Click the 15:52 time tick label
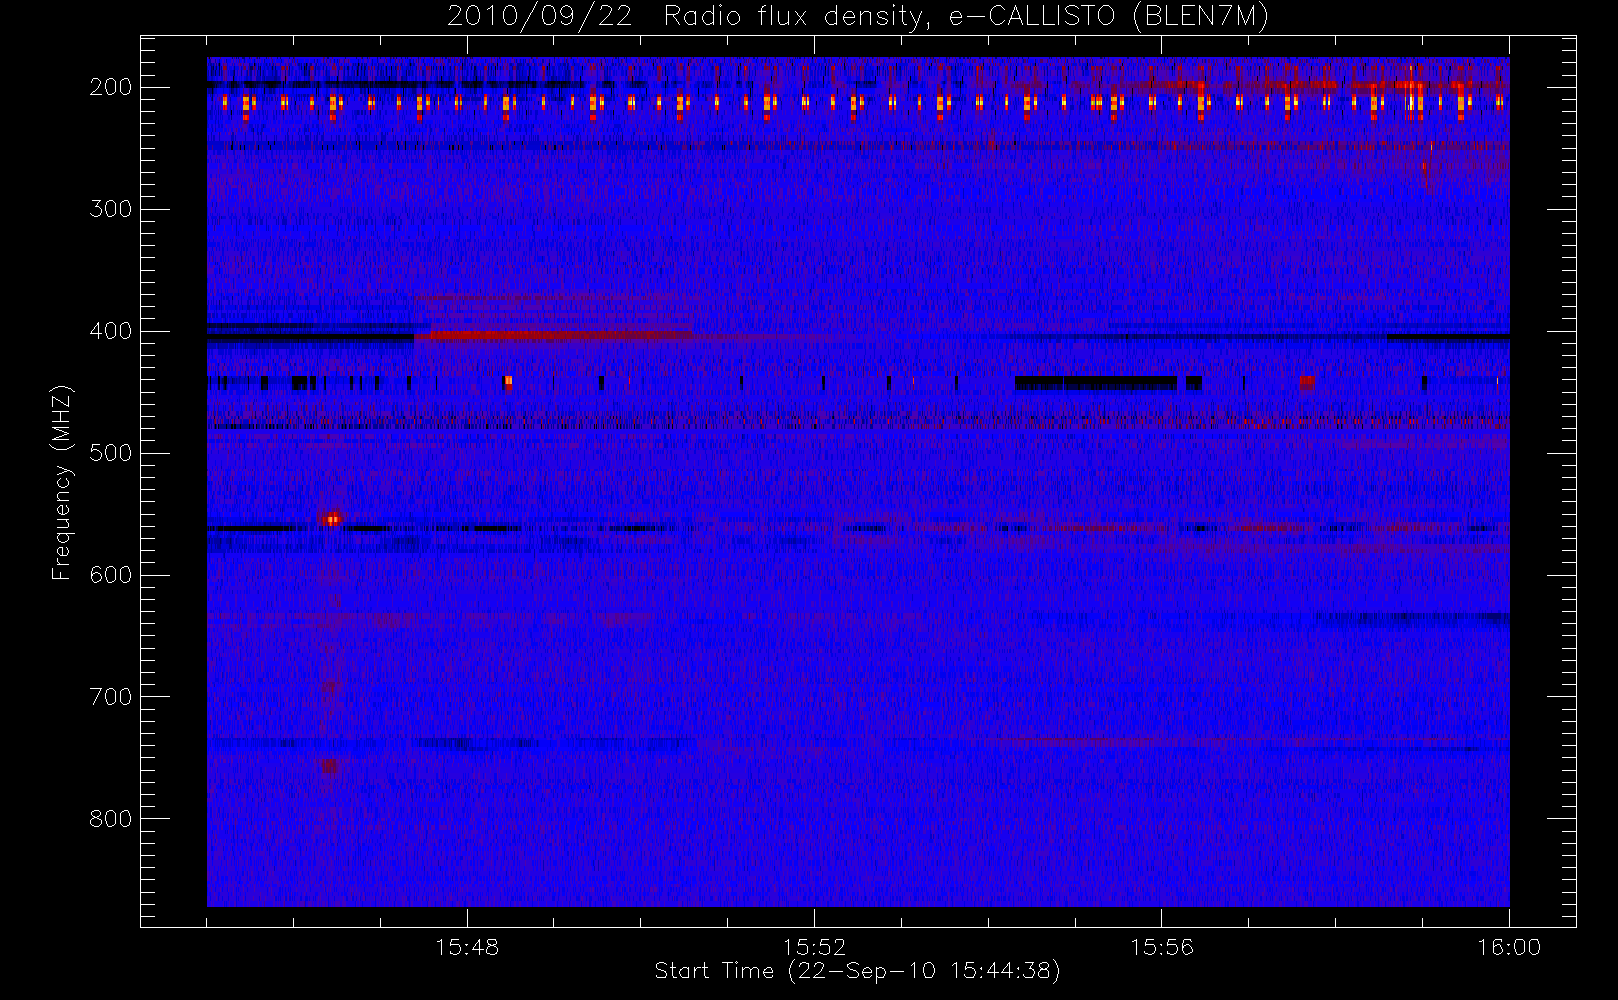1618x1000 pixels. (x=814, y=947)
